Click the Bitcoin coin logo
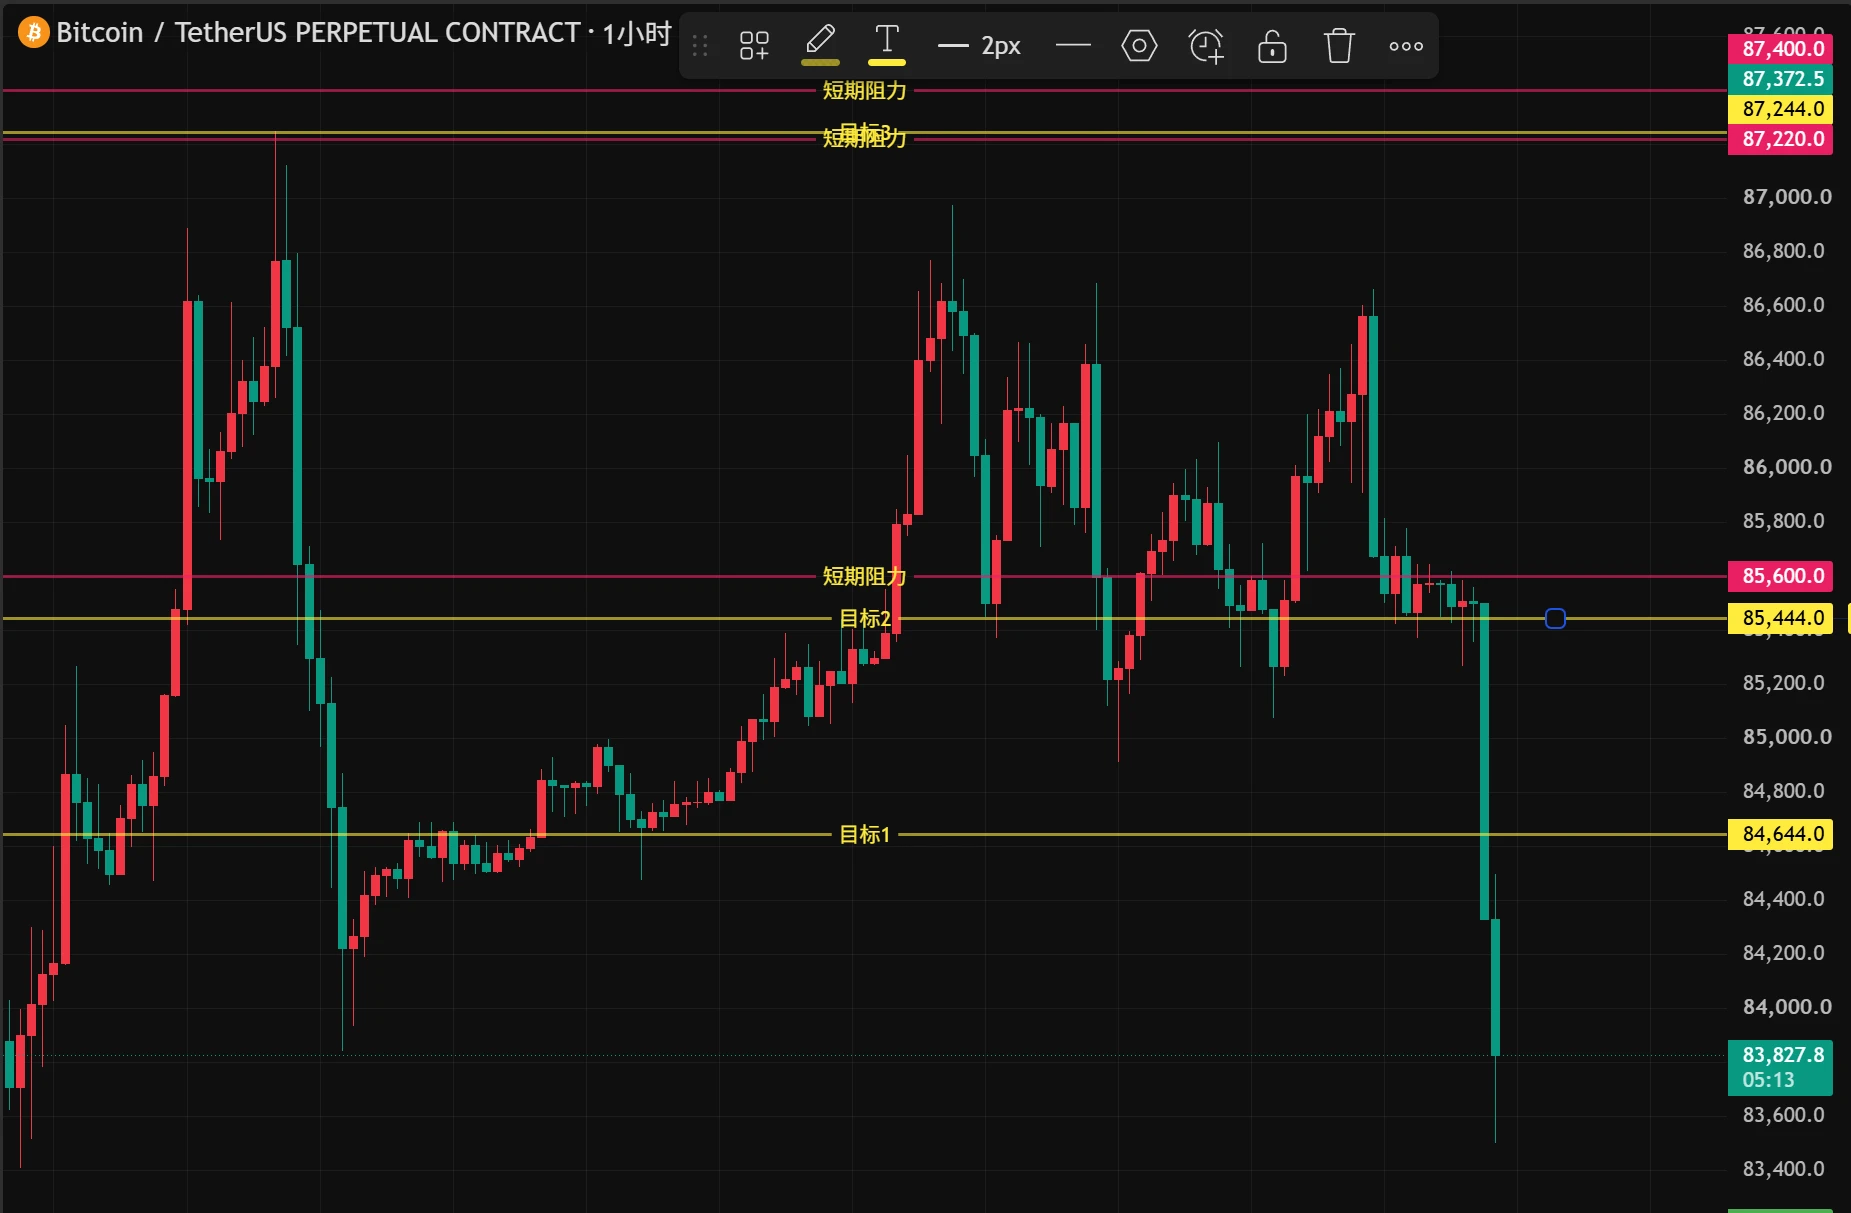Screen dimensions: 1851x1213 (x=33, y=33)
